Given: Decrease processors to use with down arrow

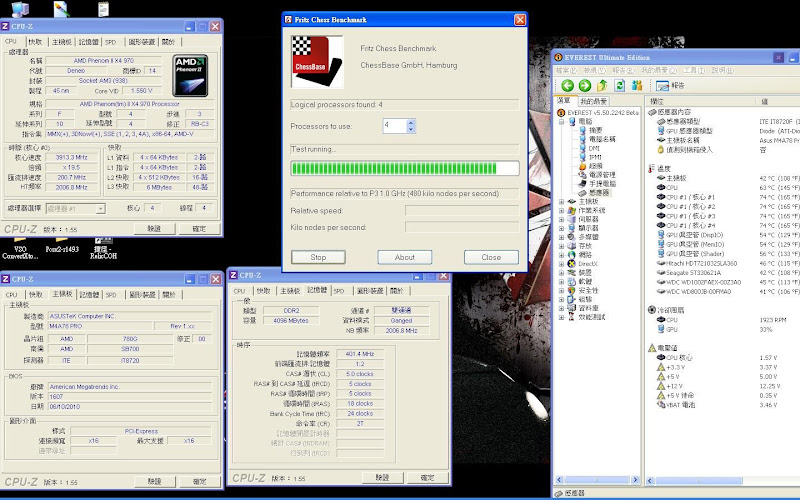Looking at the screenshot, I should coord(411,129).
